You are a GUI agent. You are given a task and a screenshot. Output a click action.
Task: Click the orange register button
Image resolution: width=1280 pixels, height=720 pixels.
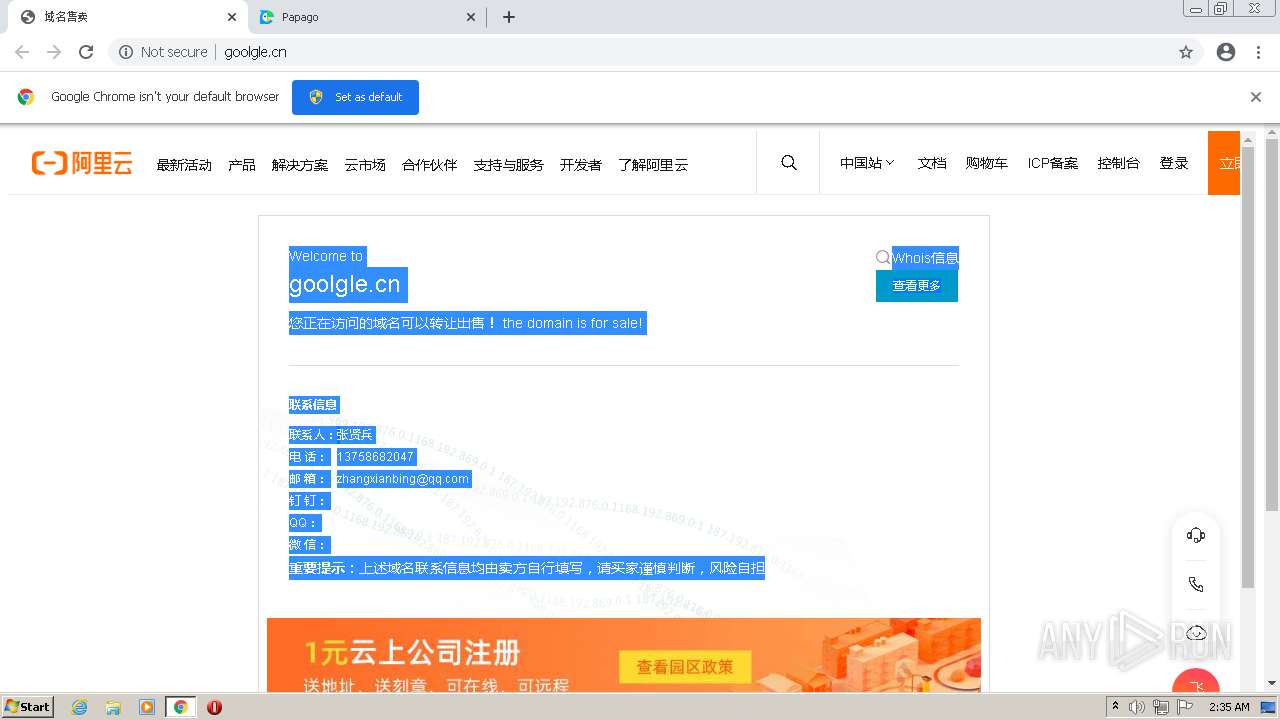1224,163
